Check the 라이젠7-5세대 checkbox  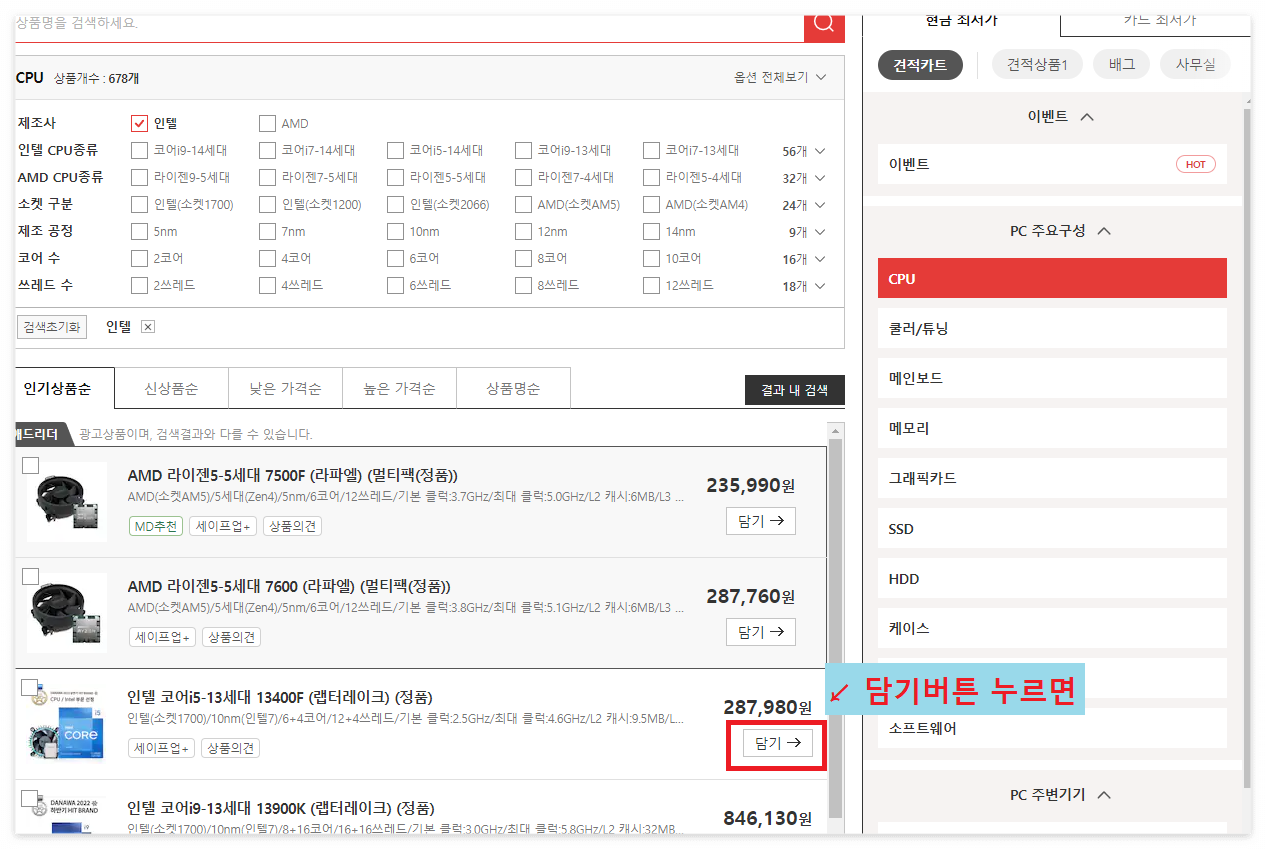pyautogui.click(x=267, y=178)
